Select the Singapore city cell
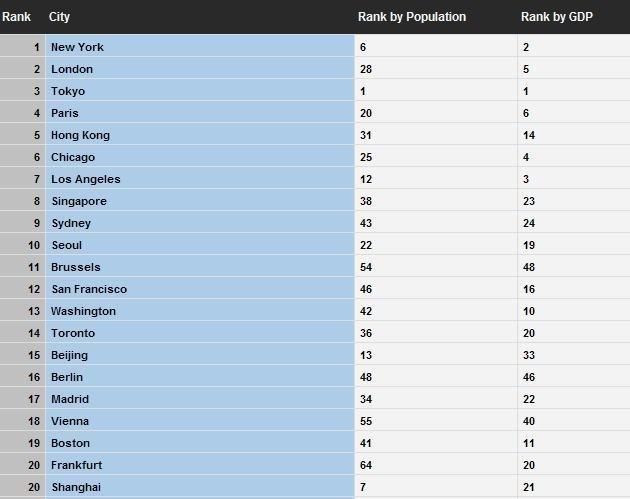 (x=200, y=200)
